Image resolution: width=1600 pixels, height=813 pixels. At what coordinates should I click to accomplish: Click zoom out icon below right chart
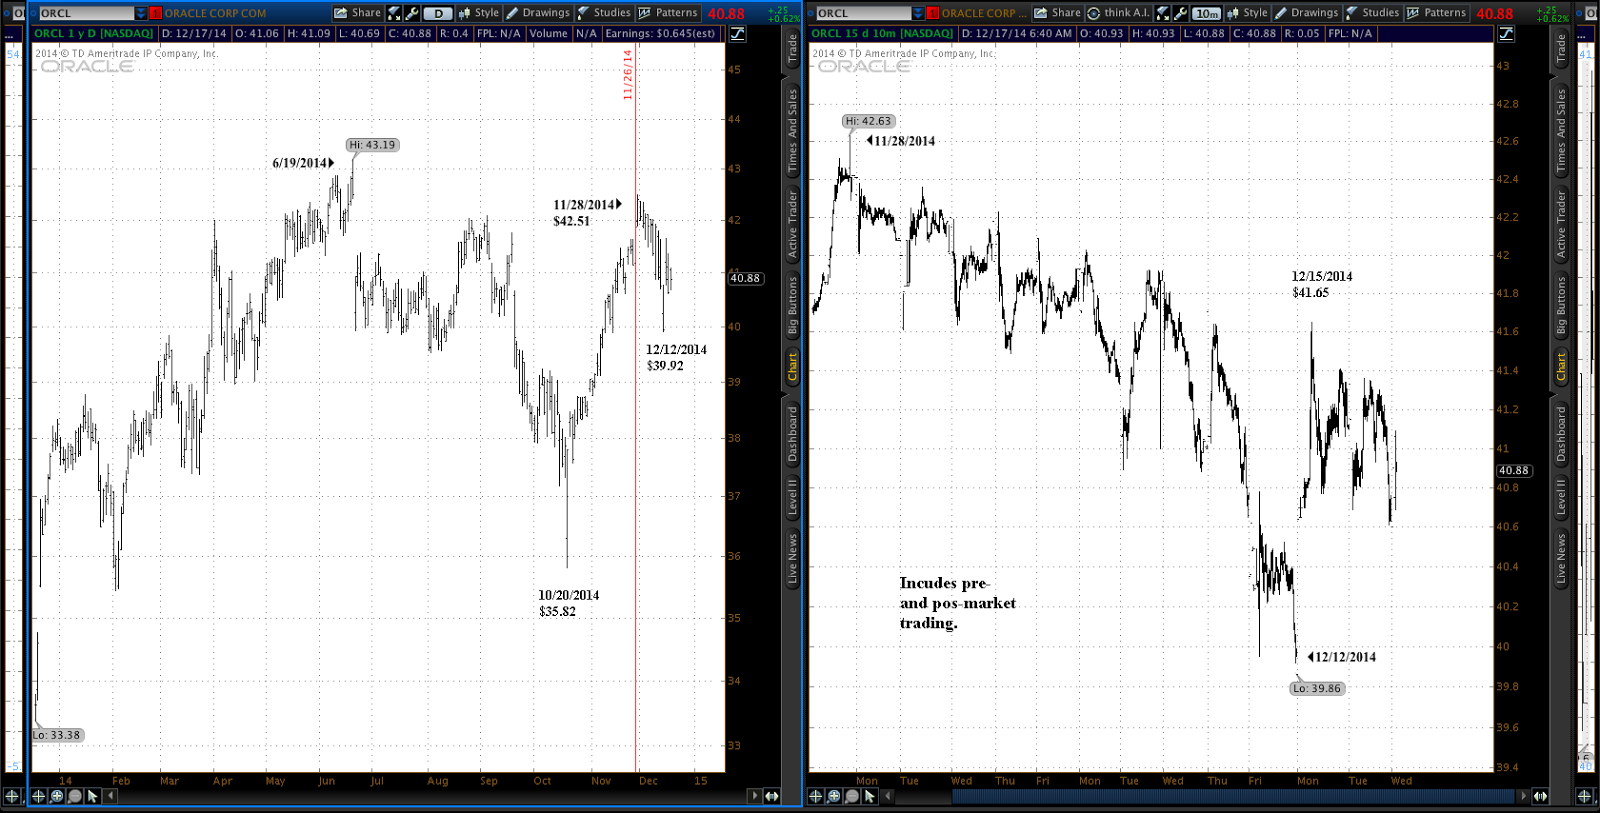pos(852,796)
